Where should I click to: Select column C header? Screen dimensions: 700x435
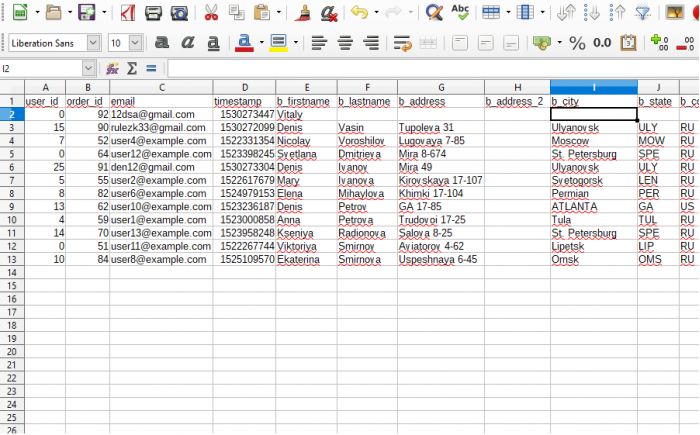[x=161, y=88]
